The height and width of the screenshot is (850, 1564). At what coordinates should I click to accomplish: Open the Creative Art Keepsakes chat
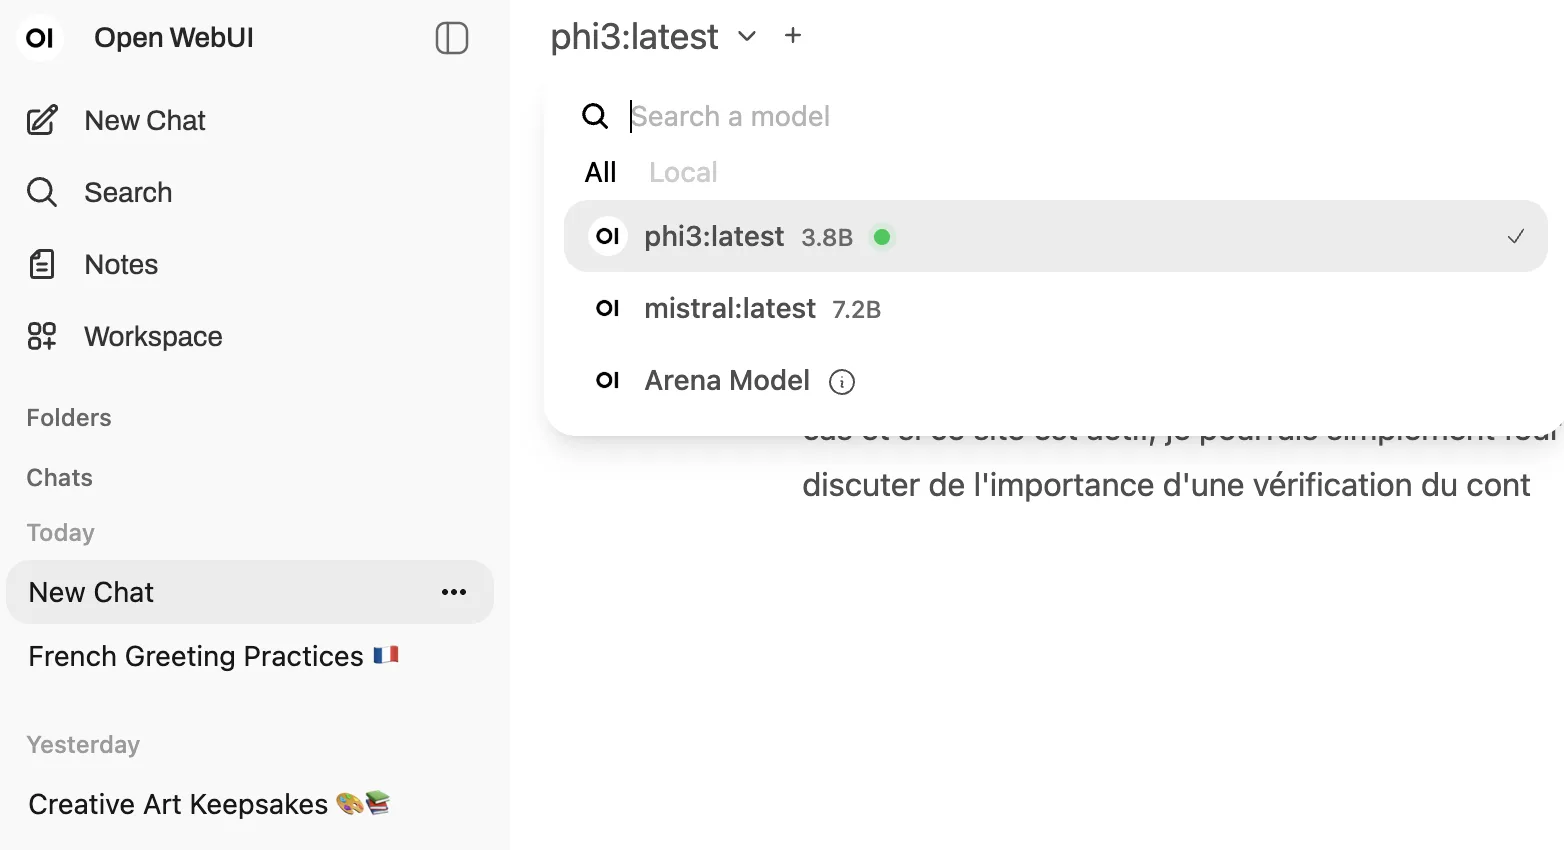178,805
